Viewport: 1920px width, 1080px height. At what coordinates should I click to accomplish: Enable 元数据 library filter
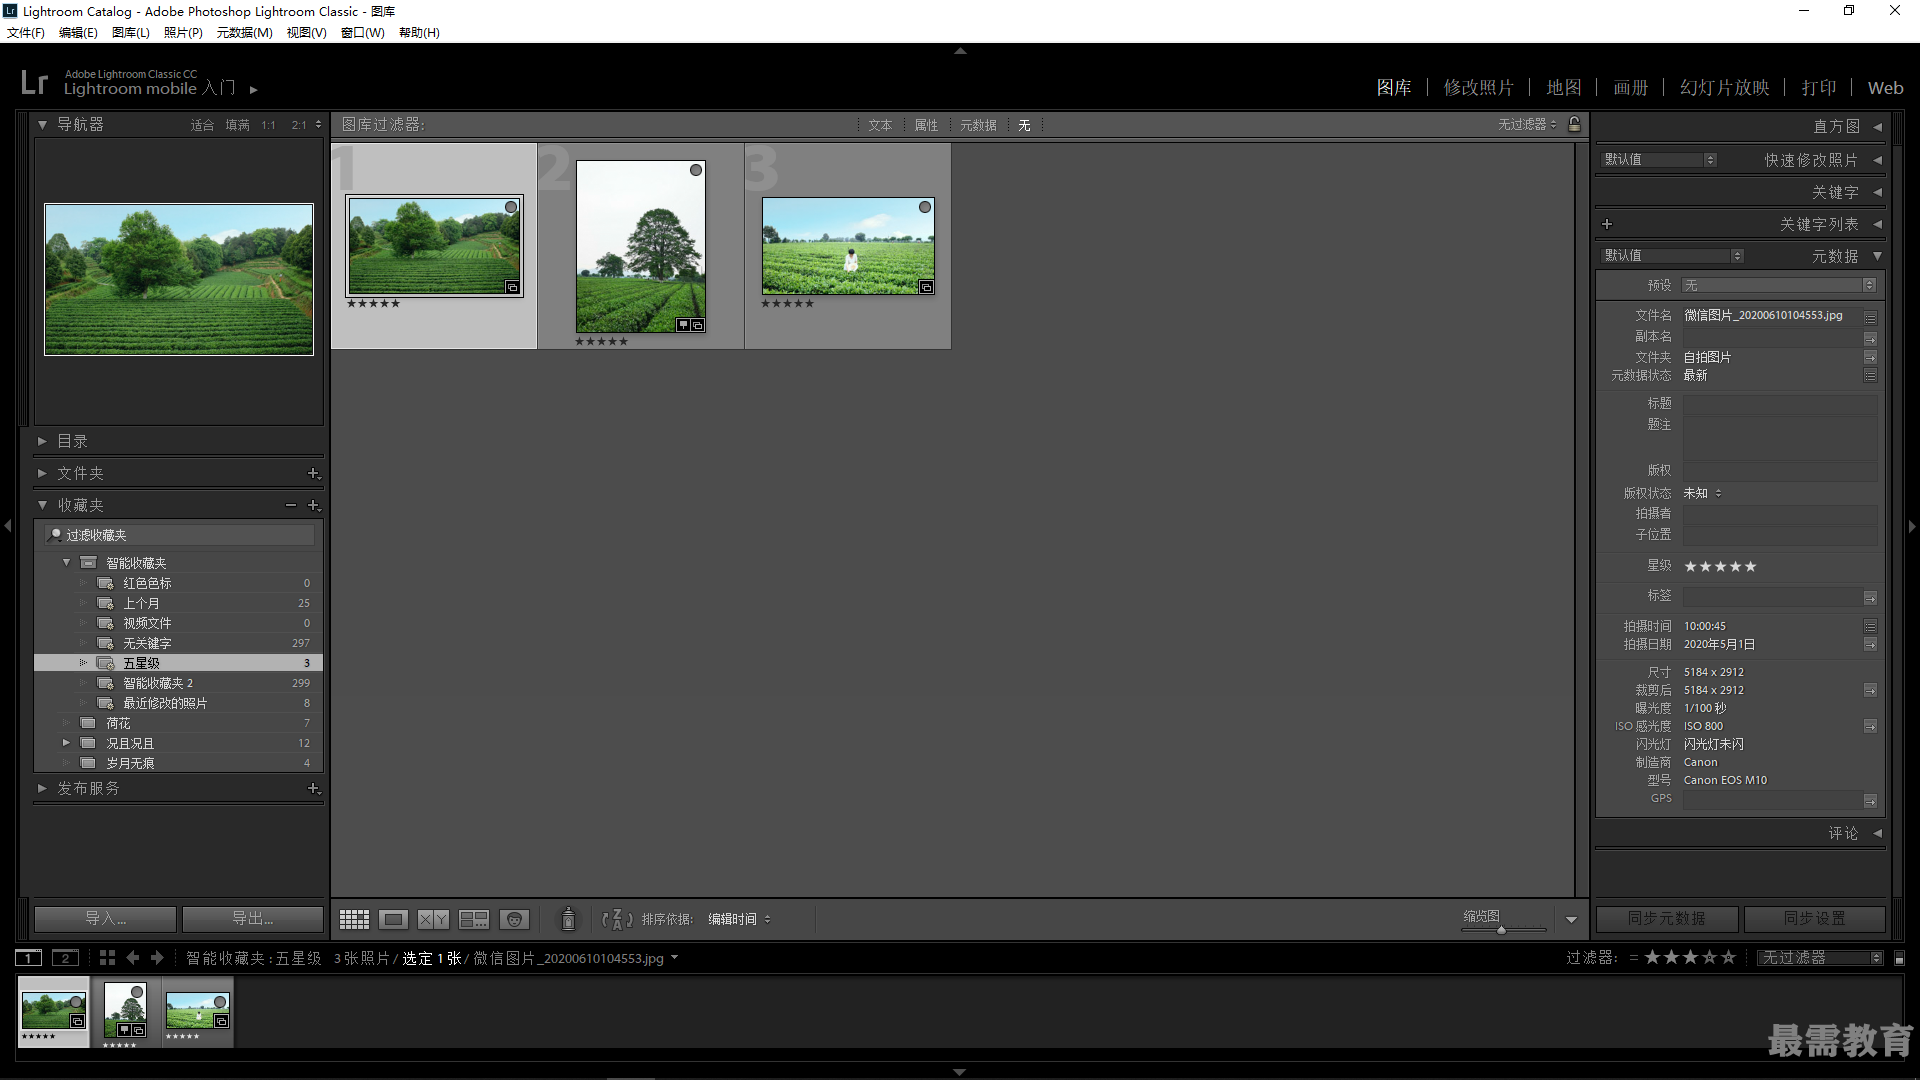[x=978, y=125]
